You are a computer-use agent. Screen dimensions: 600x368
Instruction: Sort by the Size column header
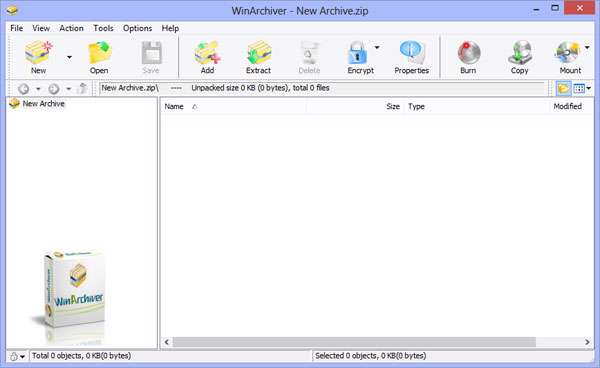[x=393, y=107]
